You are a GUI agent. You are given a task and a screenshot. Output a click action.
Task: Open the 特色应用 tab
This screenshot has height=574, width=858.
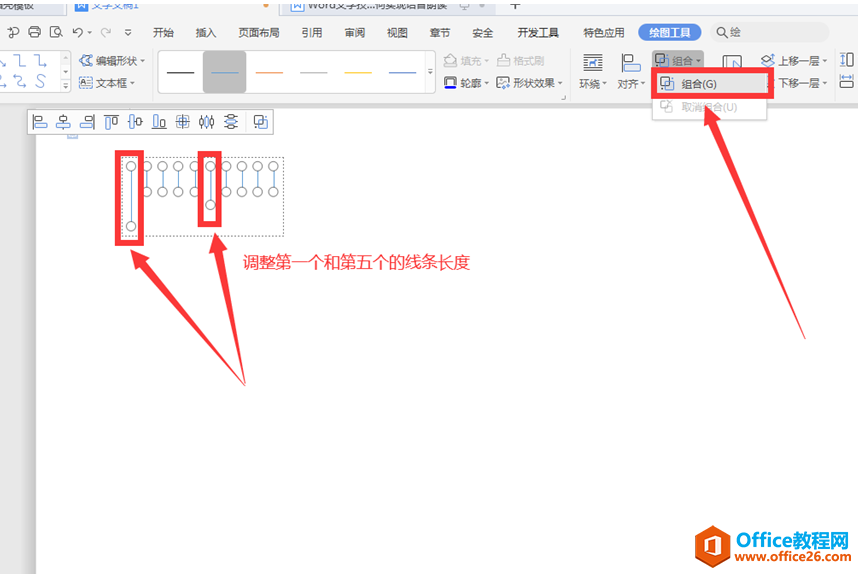[604, 33]
